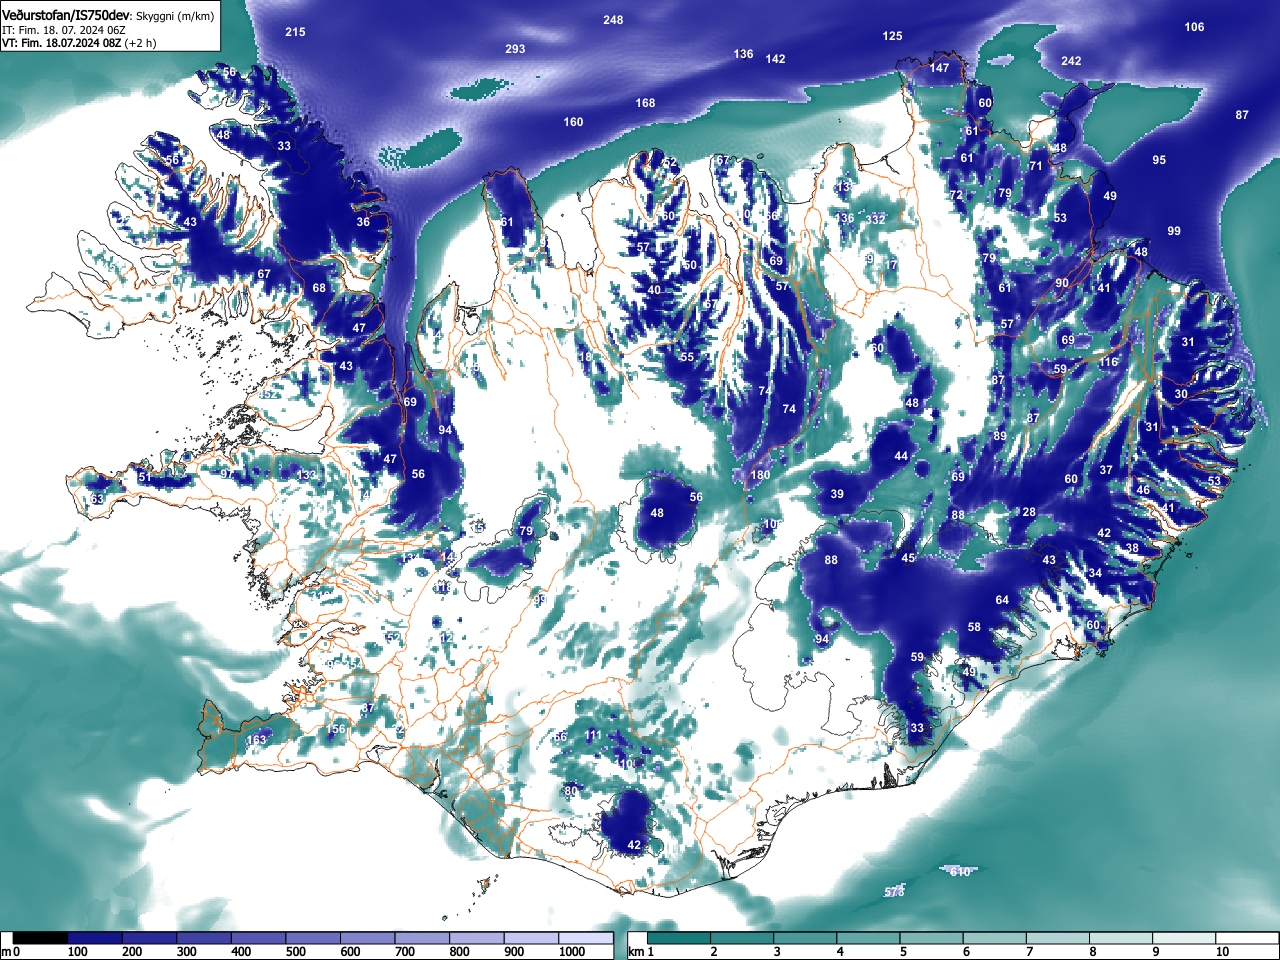Click visibility value 610 south of Iceland
This screenshot has width=1280, height=960.
point(960,872)
